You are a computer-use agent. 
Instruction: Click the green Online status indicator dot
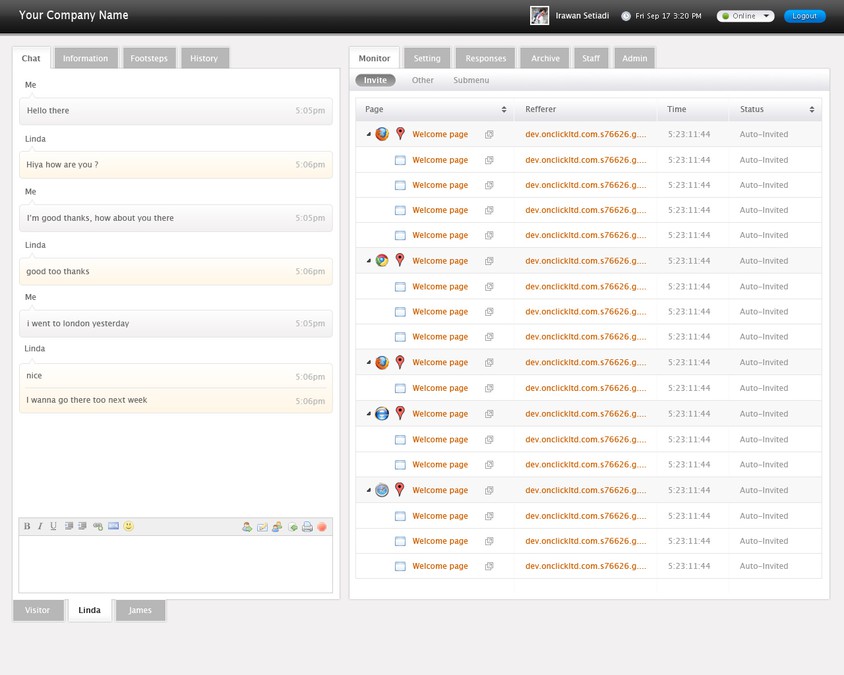[x=728, y=16]
